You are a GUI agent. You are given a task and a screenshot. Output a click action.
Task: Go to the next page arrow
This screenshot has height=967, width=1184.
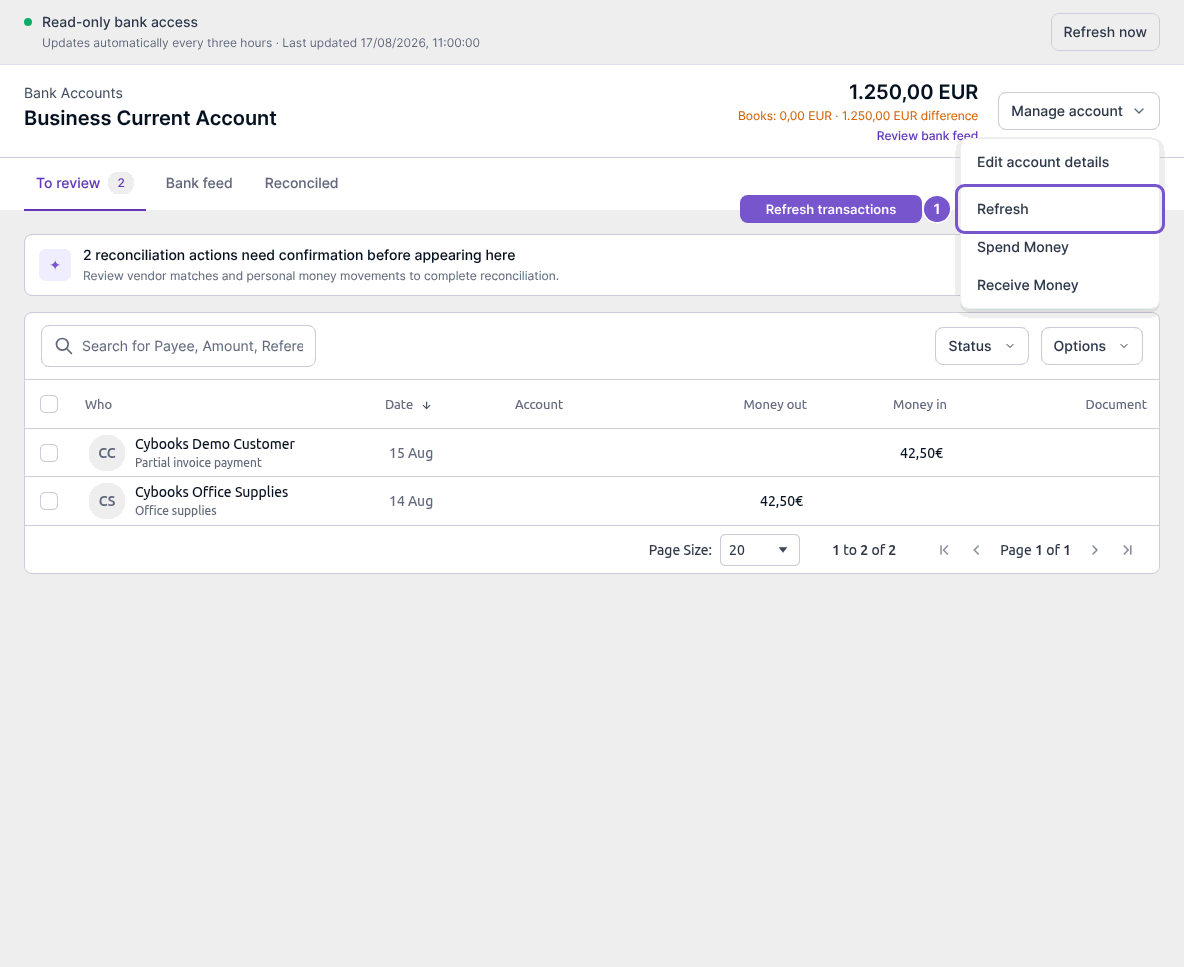(x=1095, y=550)
